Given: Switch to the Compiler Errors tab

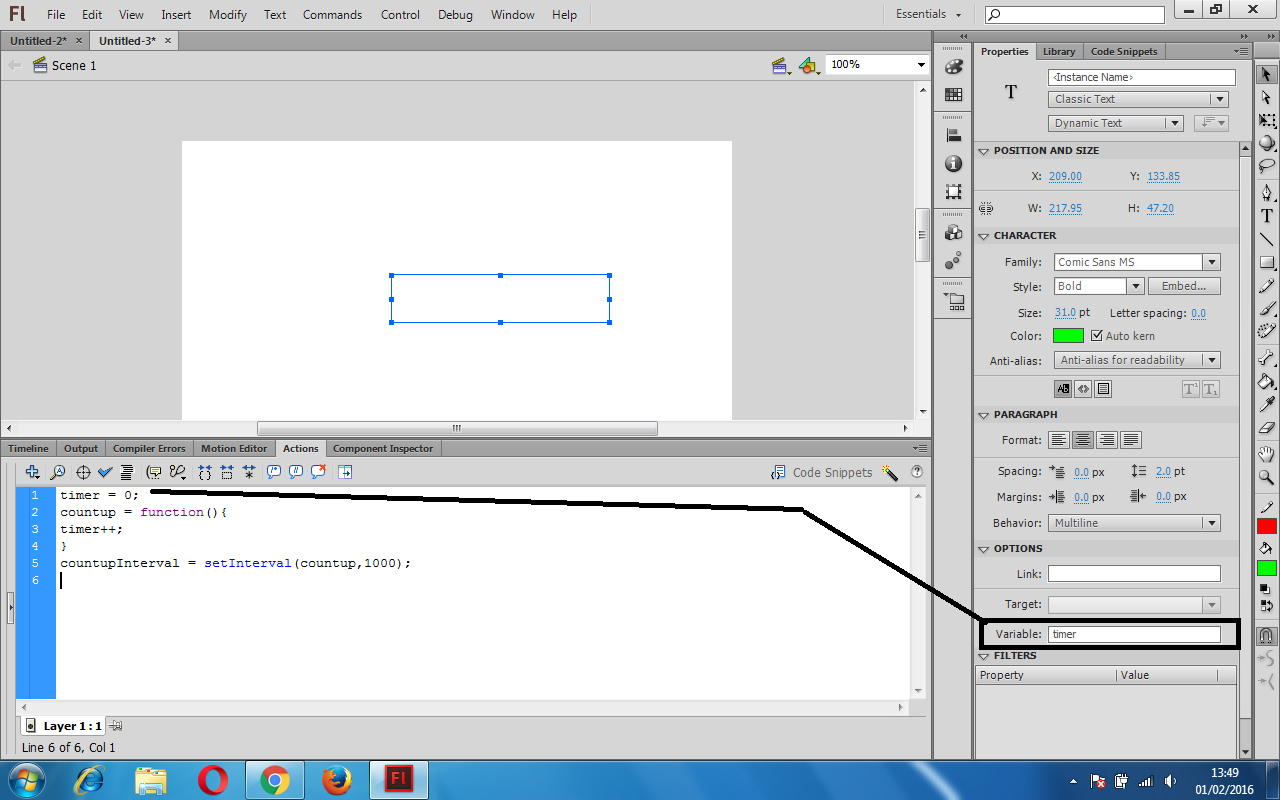Looking at the screenshot, I should pos(151,448).
